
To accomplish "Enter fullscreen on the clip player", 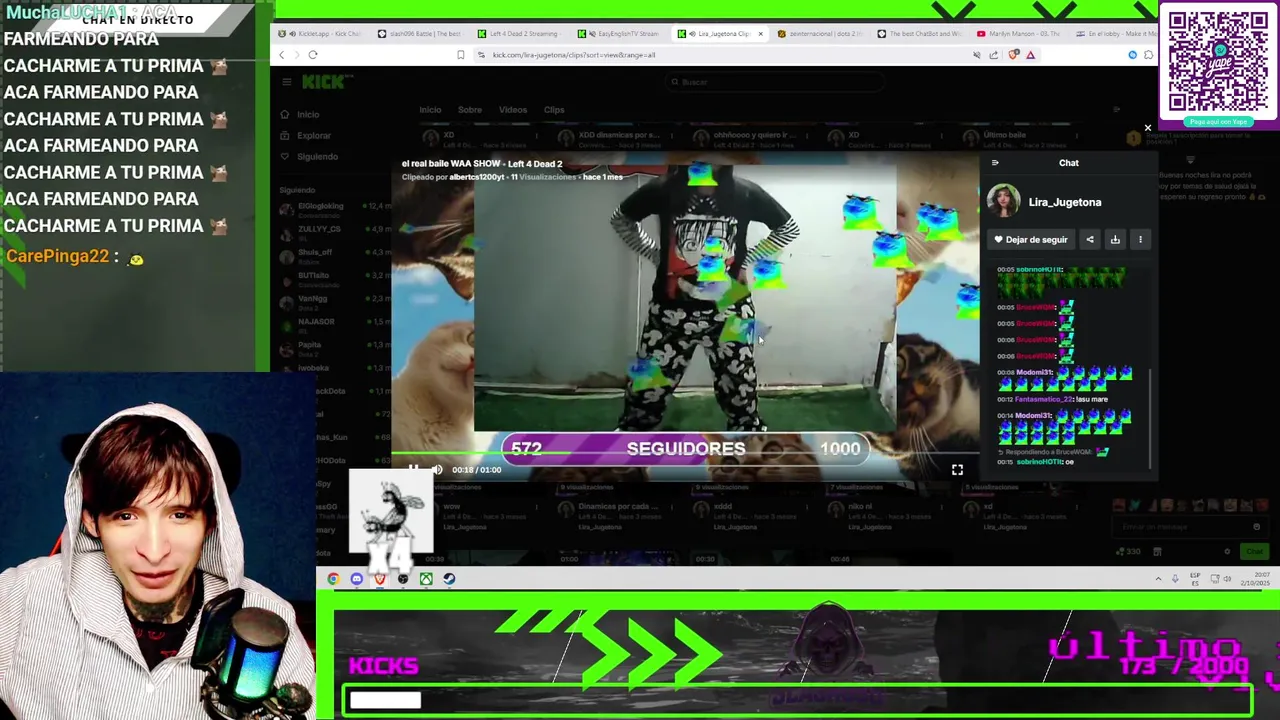I will point(957,469).
